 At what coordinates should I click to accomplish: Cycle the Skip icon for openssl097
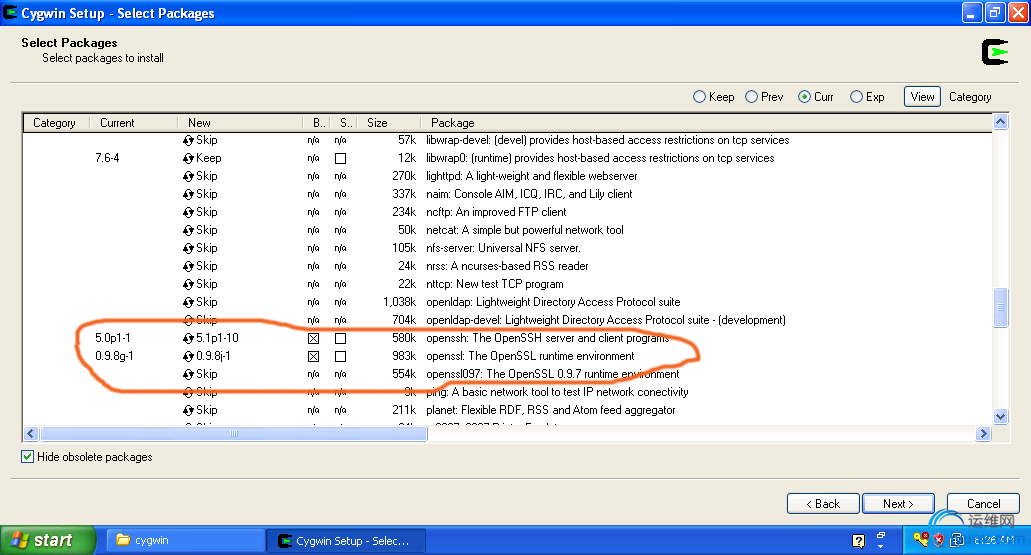click(188, 374)
